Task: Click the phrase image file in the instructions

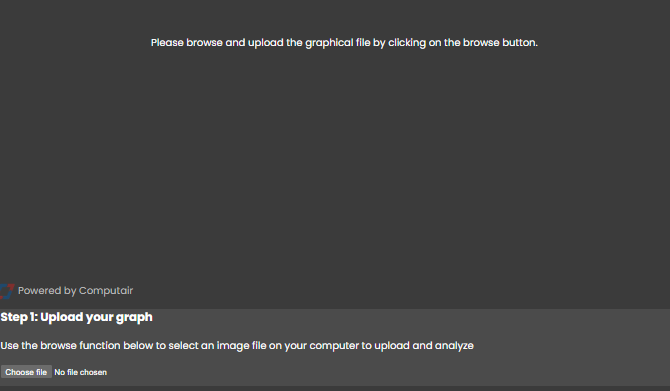Action: pos(241,346)
